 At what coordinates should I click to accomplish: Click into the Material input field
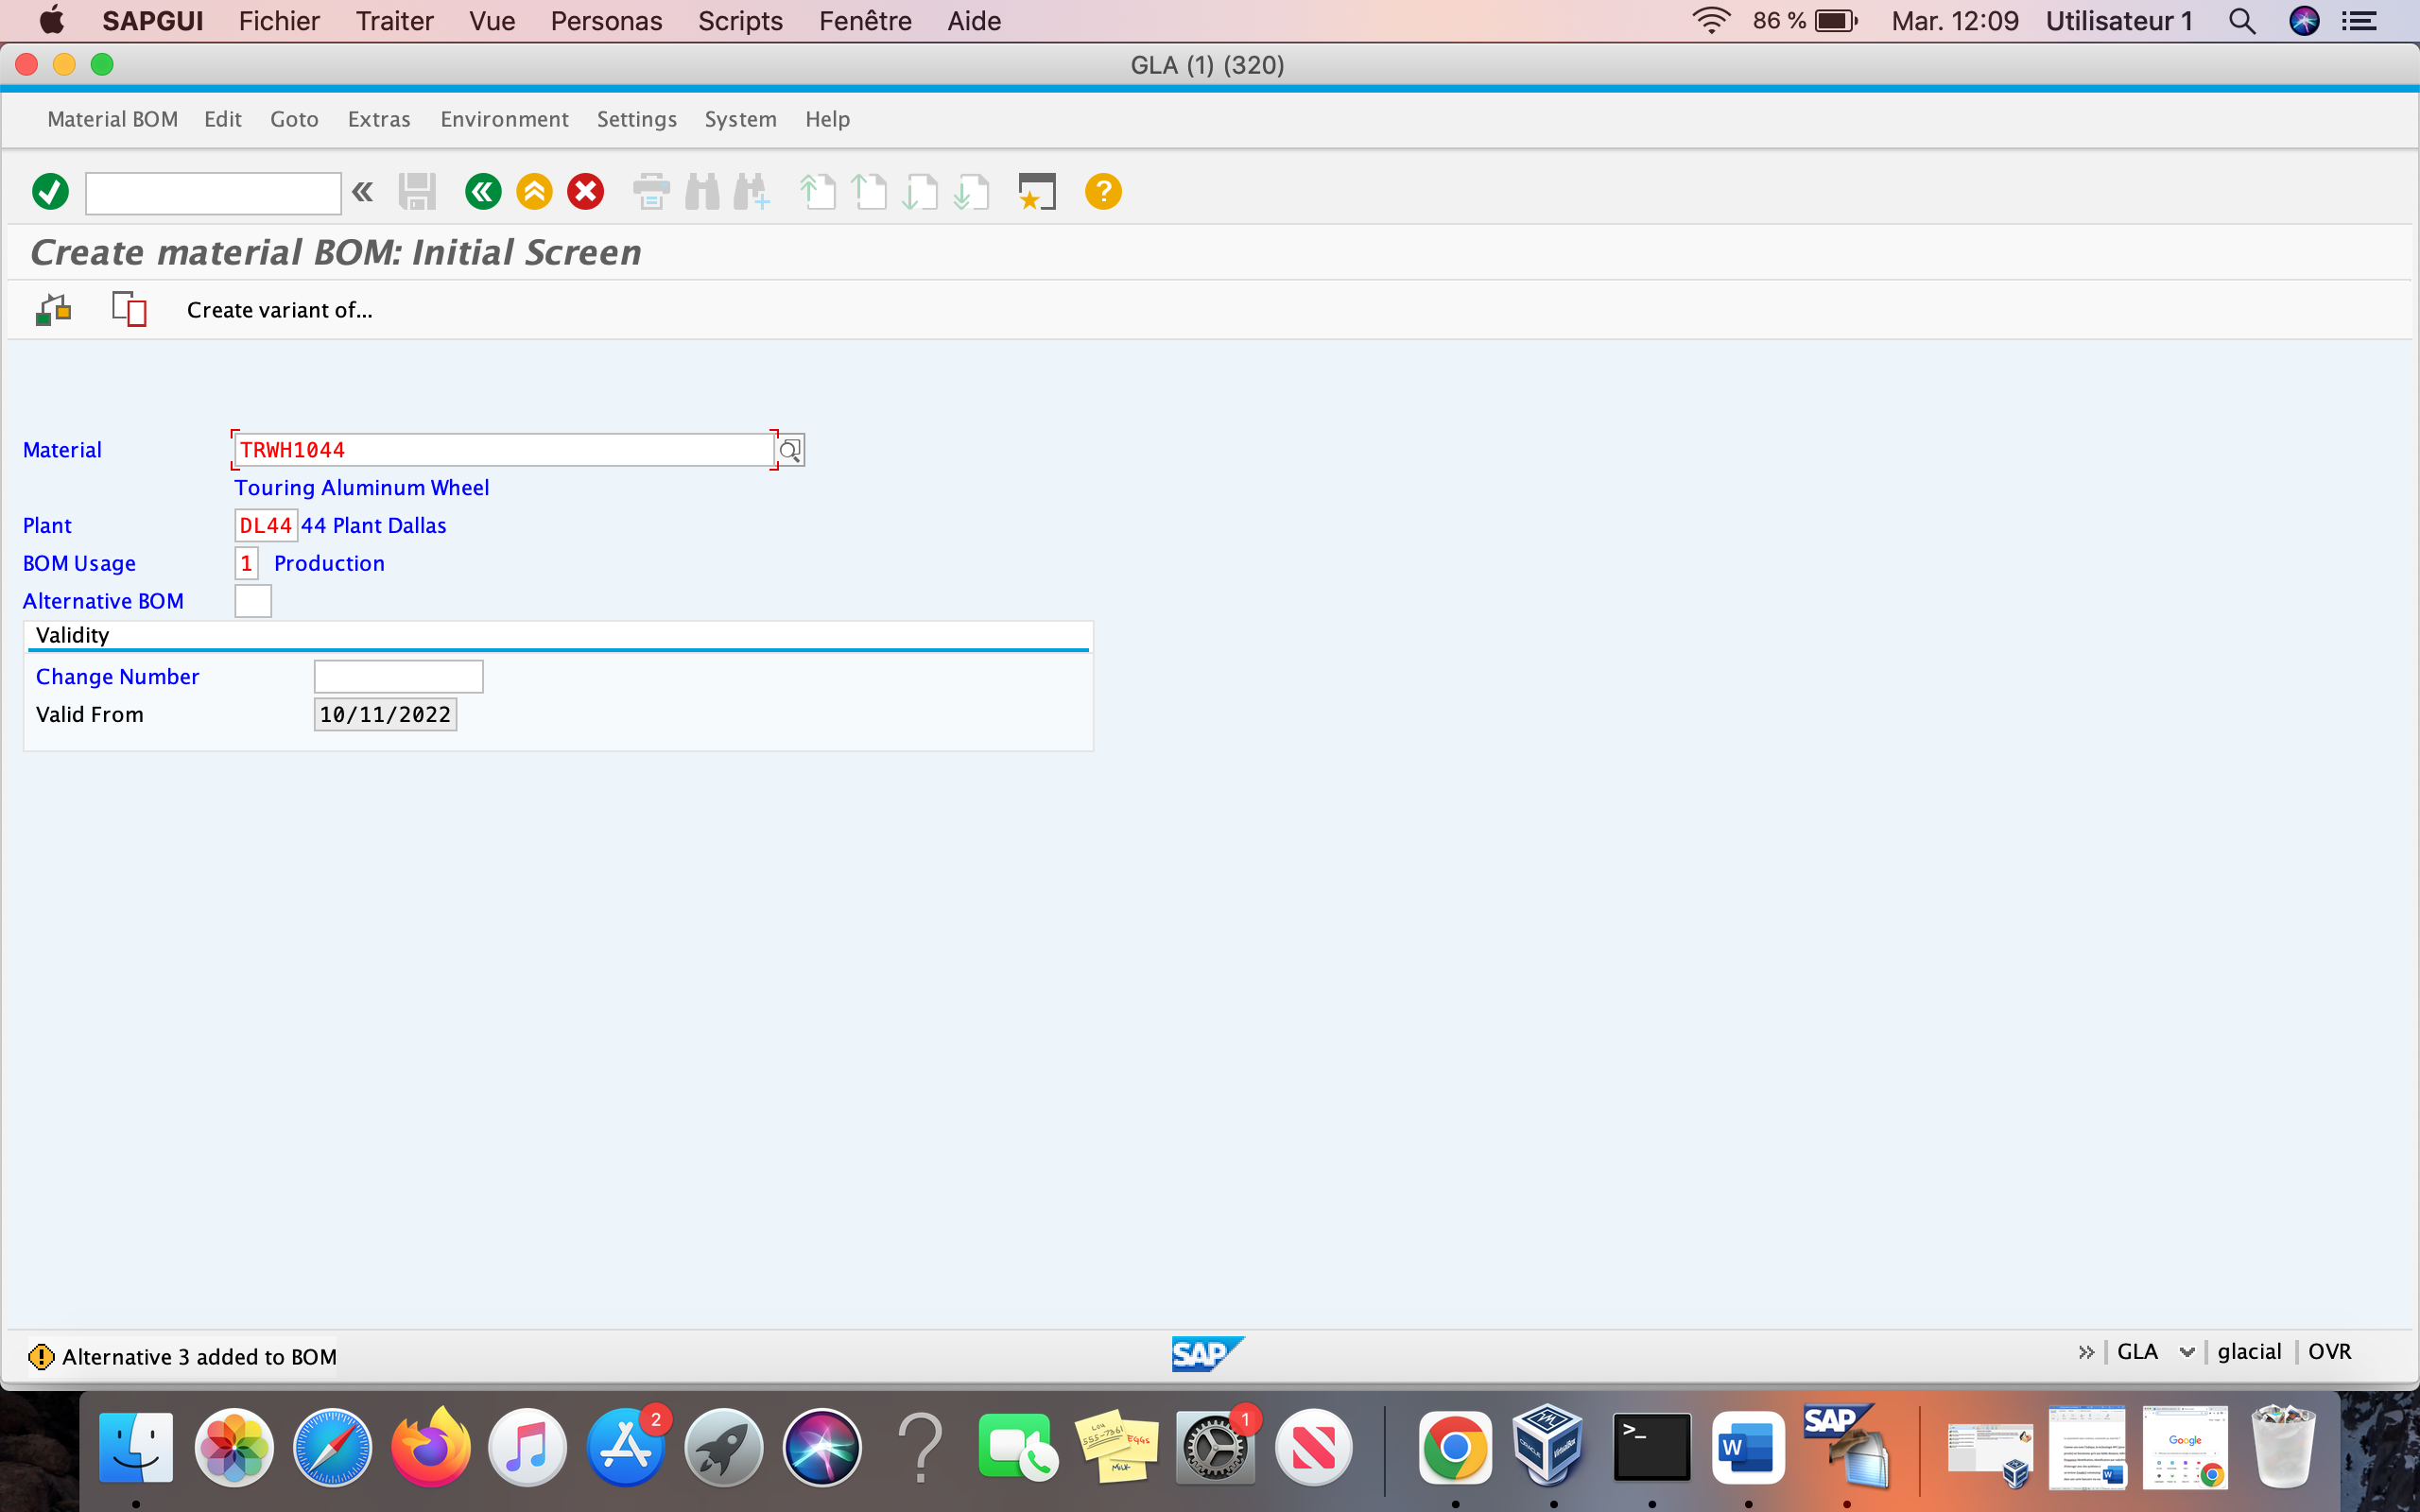point(505,450)
